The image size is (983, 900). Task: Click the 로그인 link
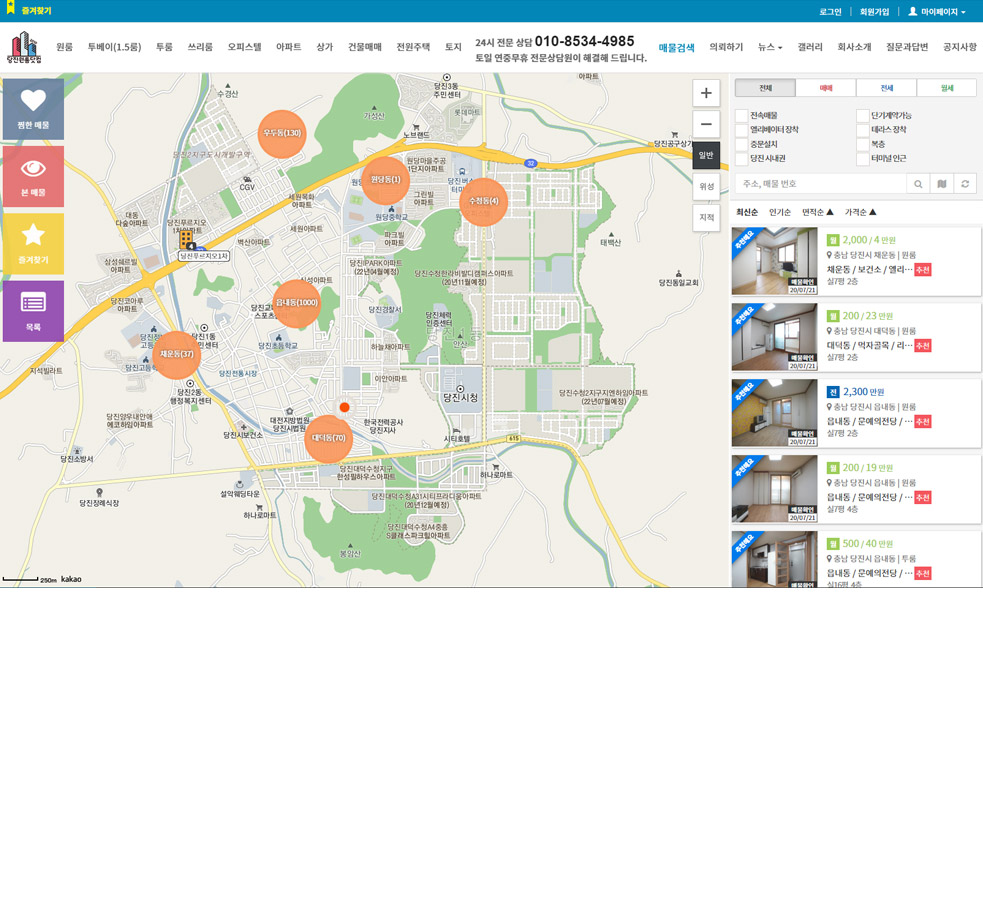coord(831,12)
